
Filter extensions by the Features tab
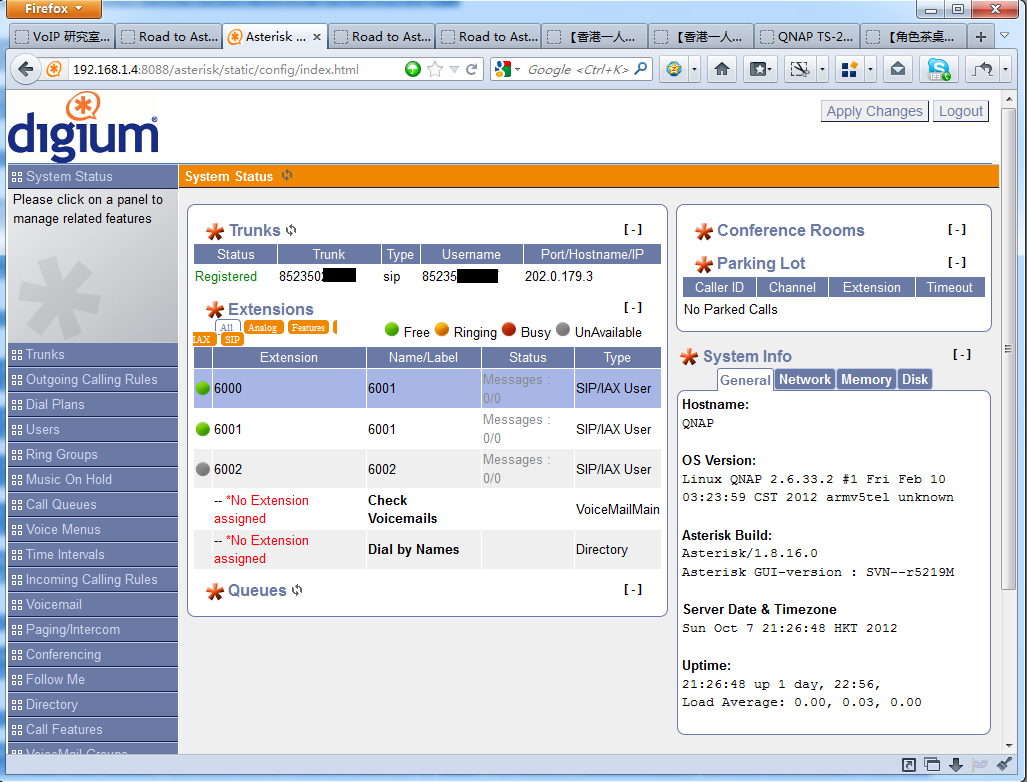click(x=308, y=327)
